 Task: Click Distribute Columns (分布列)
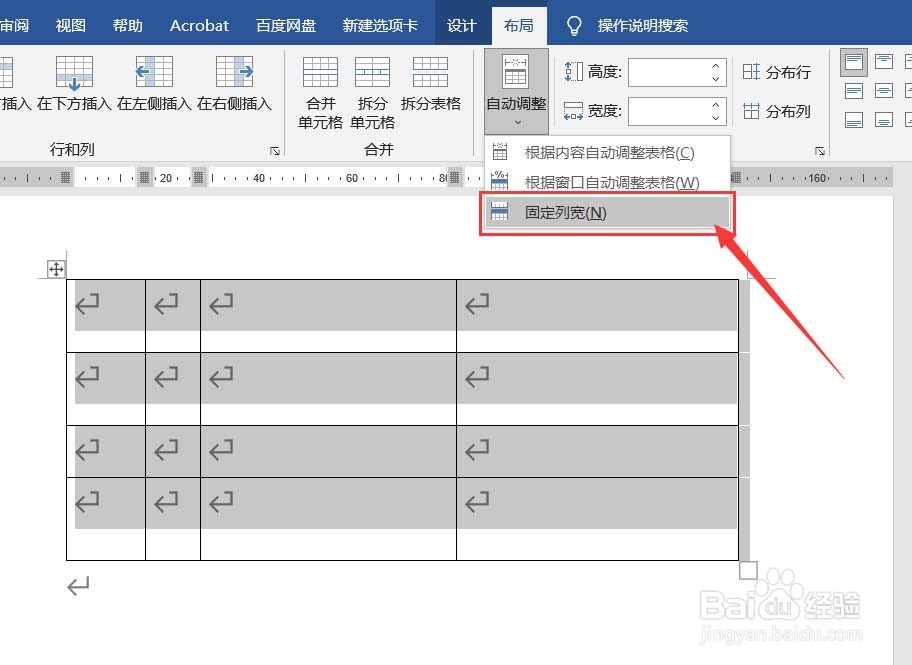[776, 111]
